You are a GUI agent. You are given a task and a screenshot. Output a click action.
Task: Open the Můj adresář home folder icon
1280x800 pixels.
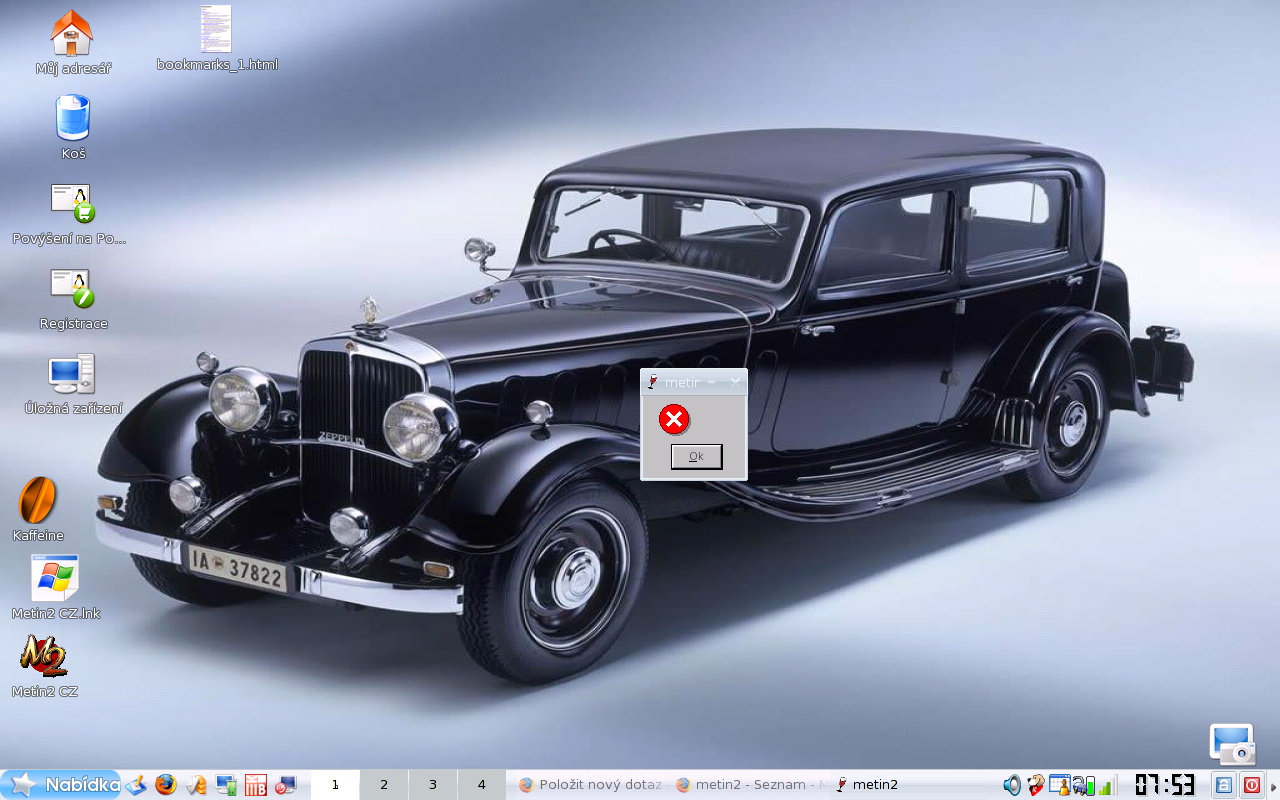[72, 34]
